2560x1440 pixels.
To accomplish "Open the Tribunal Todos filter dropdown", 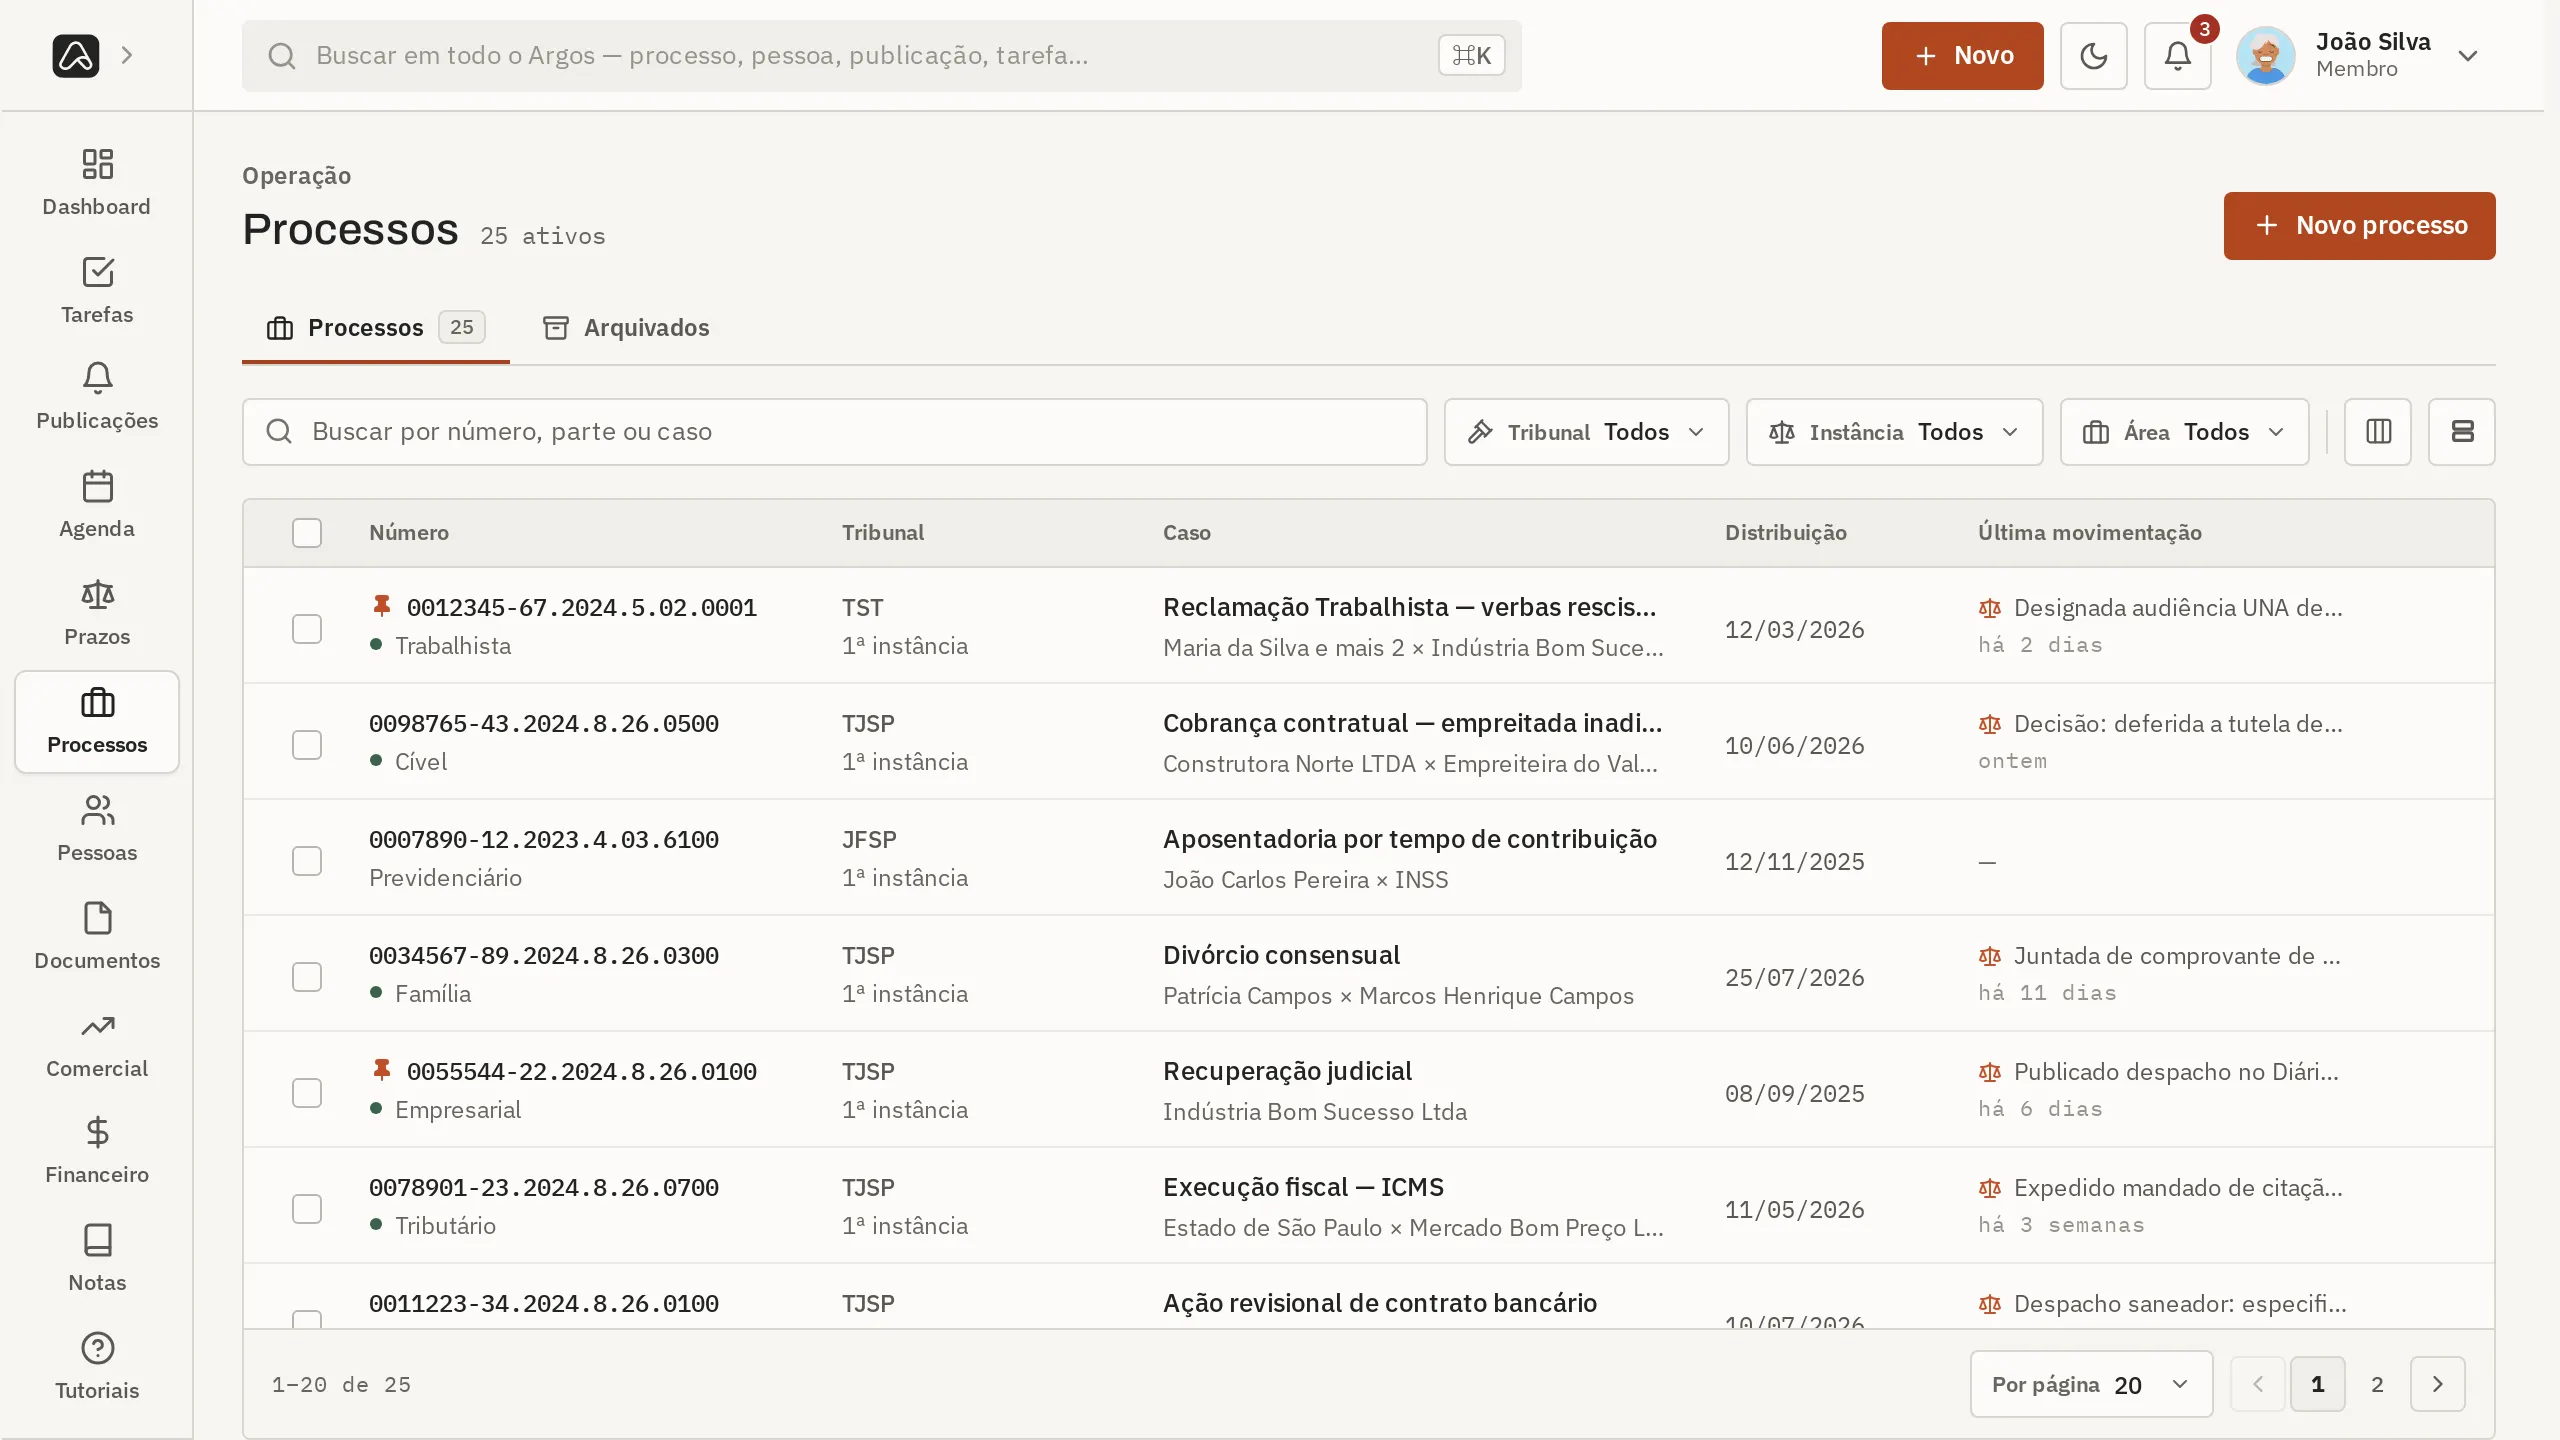I will click(x=1586, y=432).
